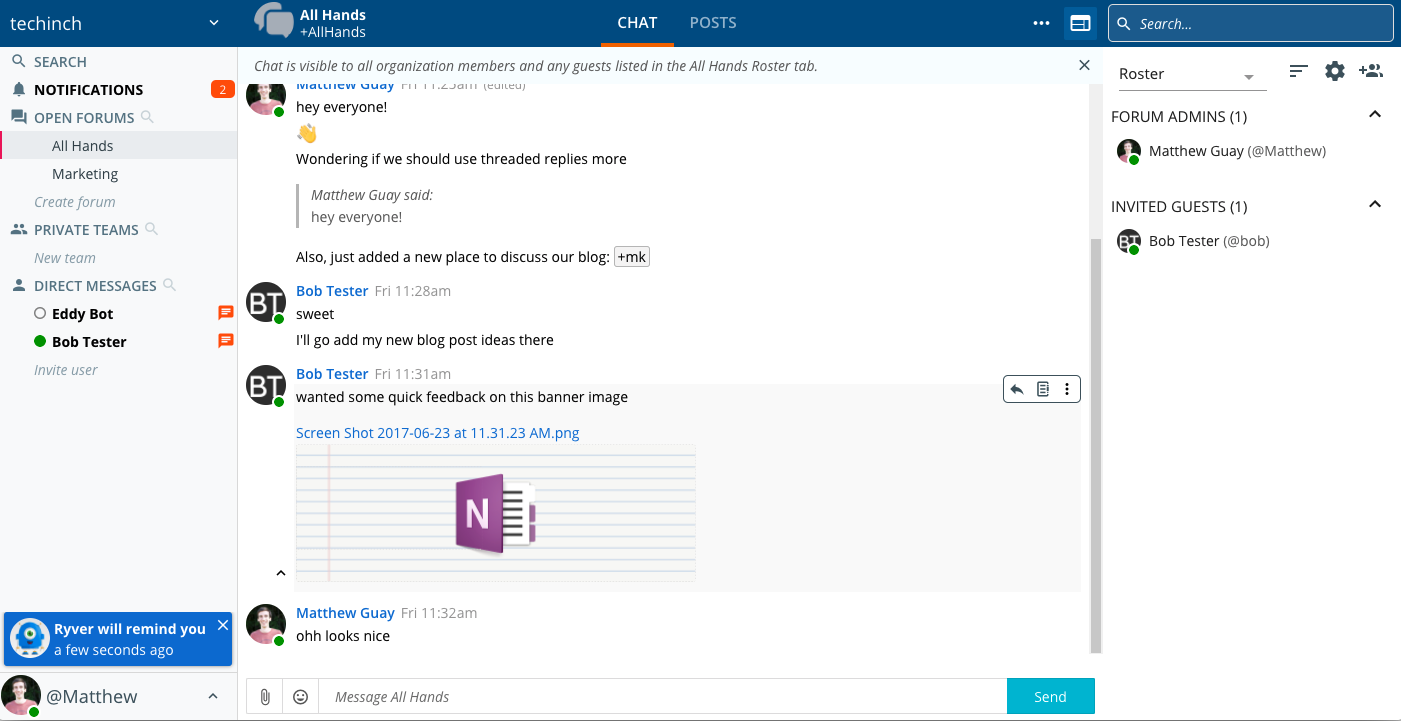The width and height of the screenshot is (1401, 721).
Task: Expand the techinch organization dropdown
Action: click(x=214, y=23)
